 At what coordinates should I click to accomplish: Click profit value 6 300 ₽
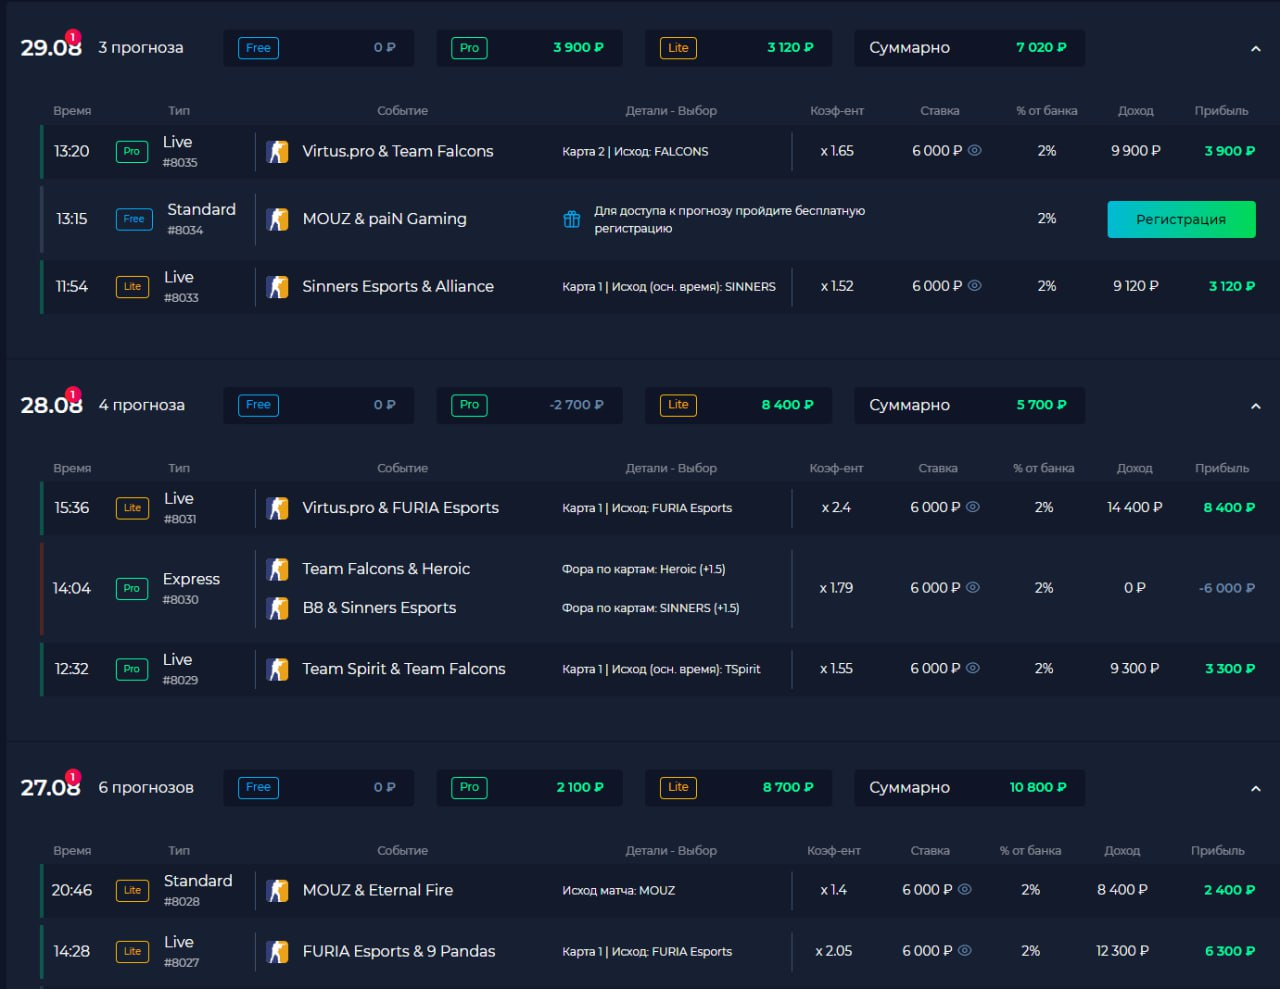coord(1230,951)
